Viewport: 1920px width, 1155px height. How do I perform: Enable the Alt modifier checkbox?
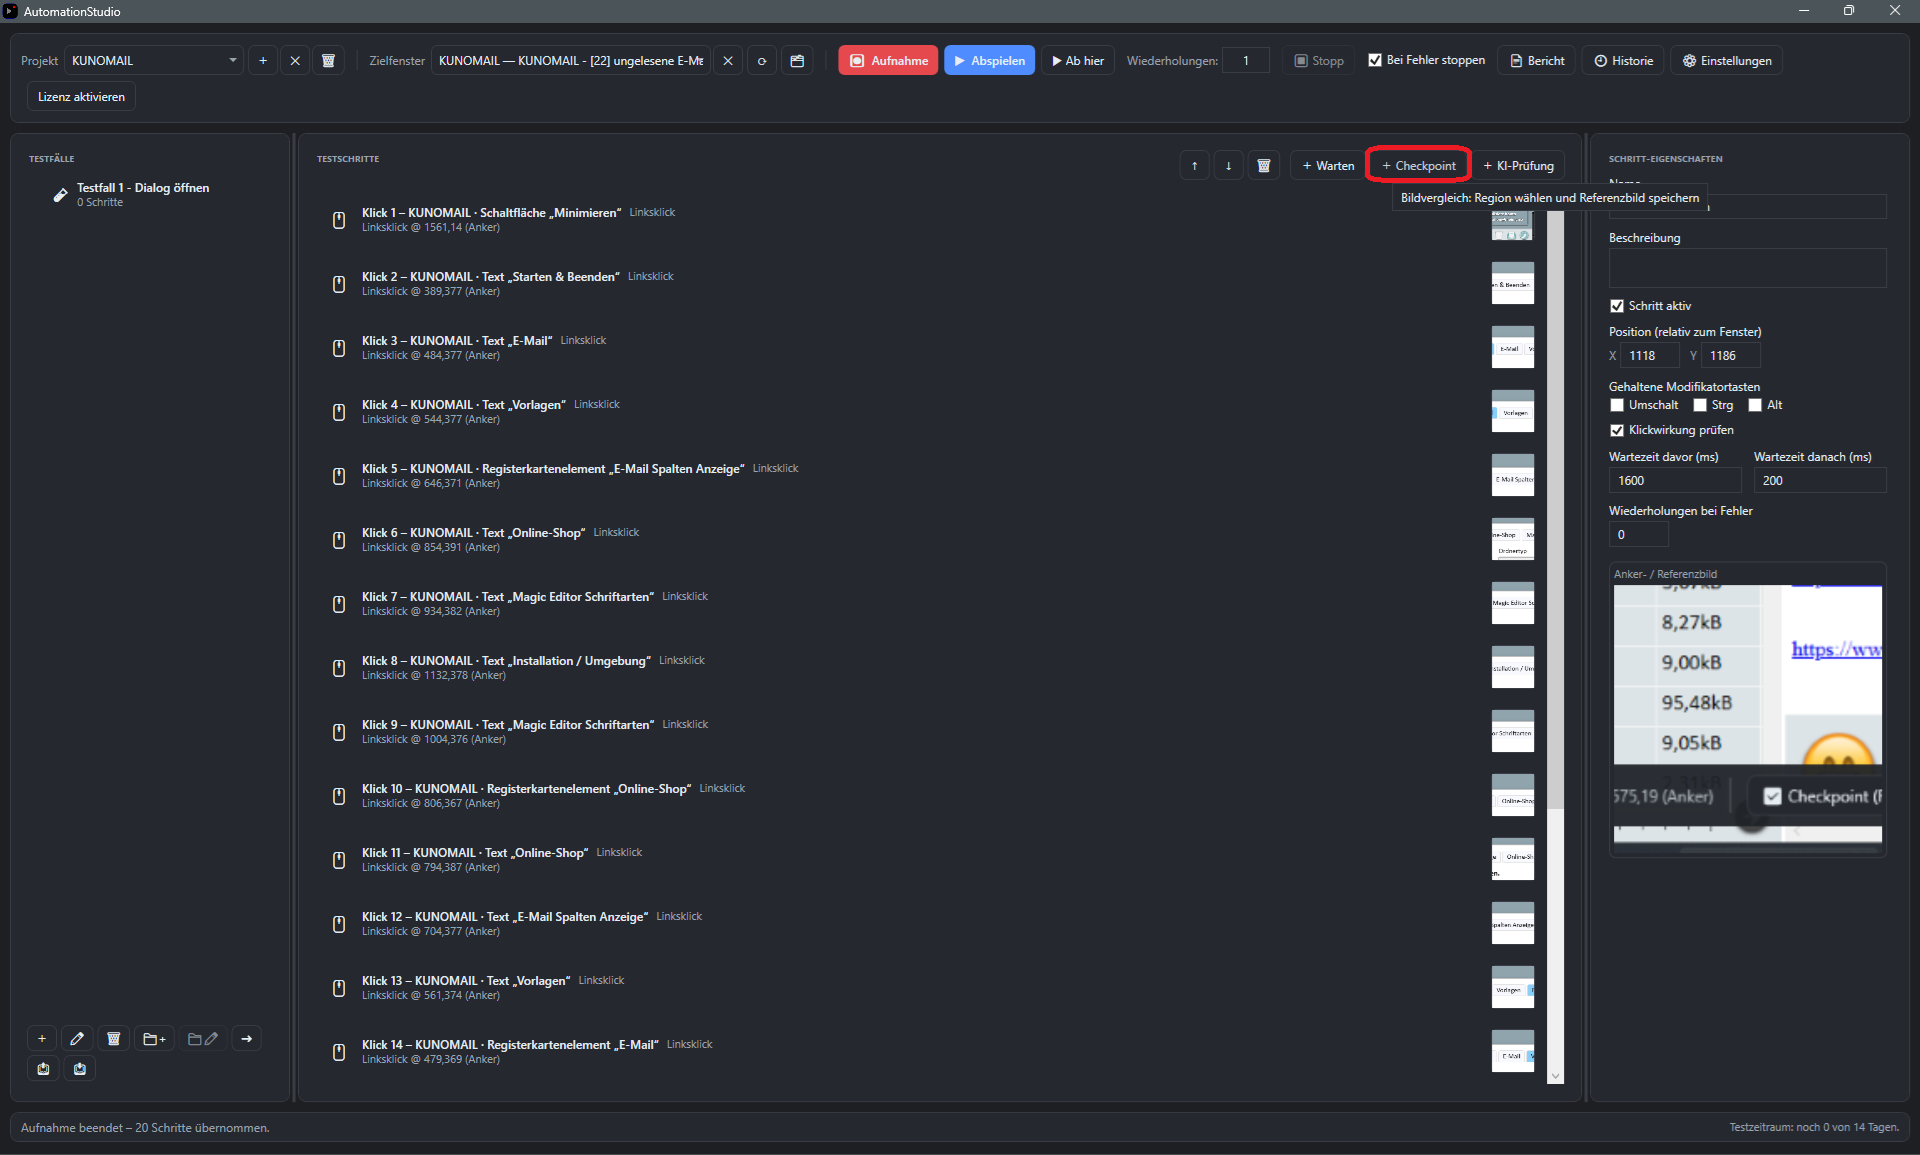pos(1755,405)
